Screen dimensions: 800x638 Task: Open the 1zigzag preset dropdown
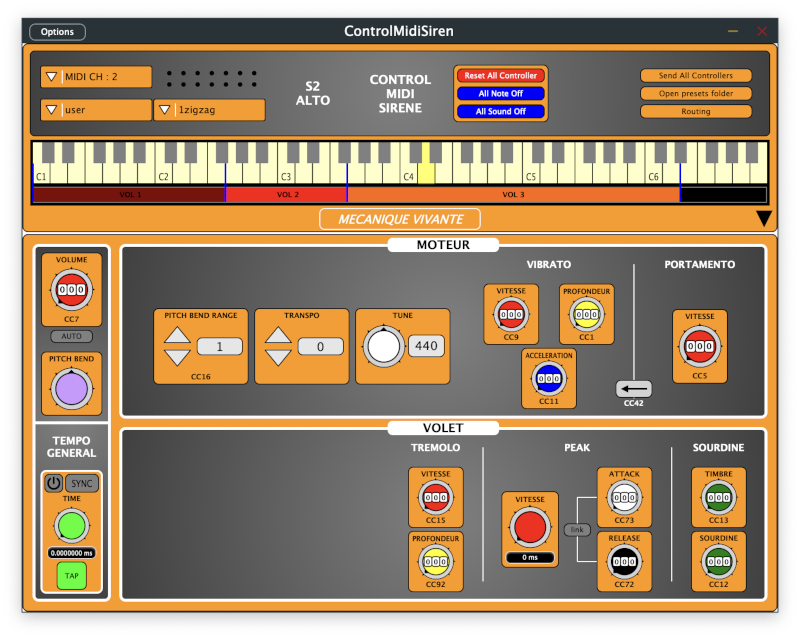pyautogui.click(x=210, y=110)
